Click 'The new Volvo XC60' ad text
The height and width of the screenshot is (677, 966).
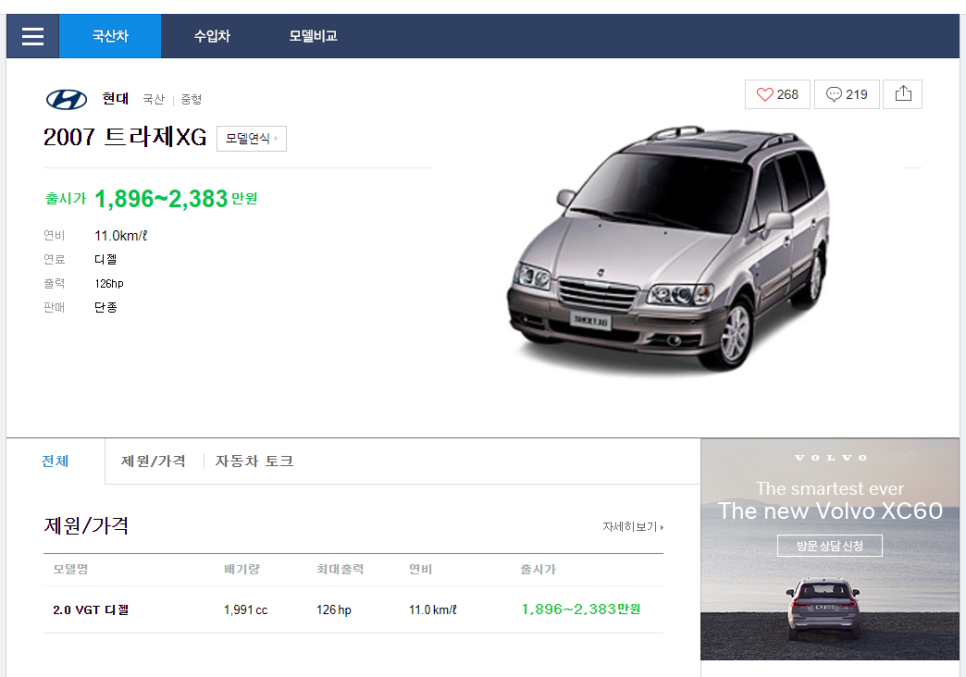pos(830,511)
